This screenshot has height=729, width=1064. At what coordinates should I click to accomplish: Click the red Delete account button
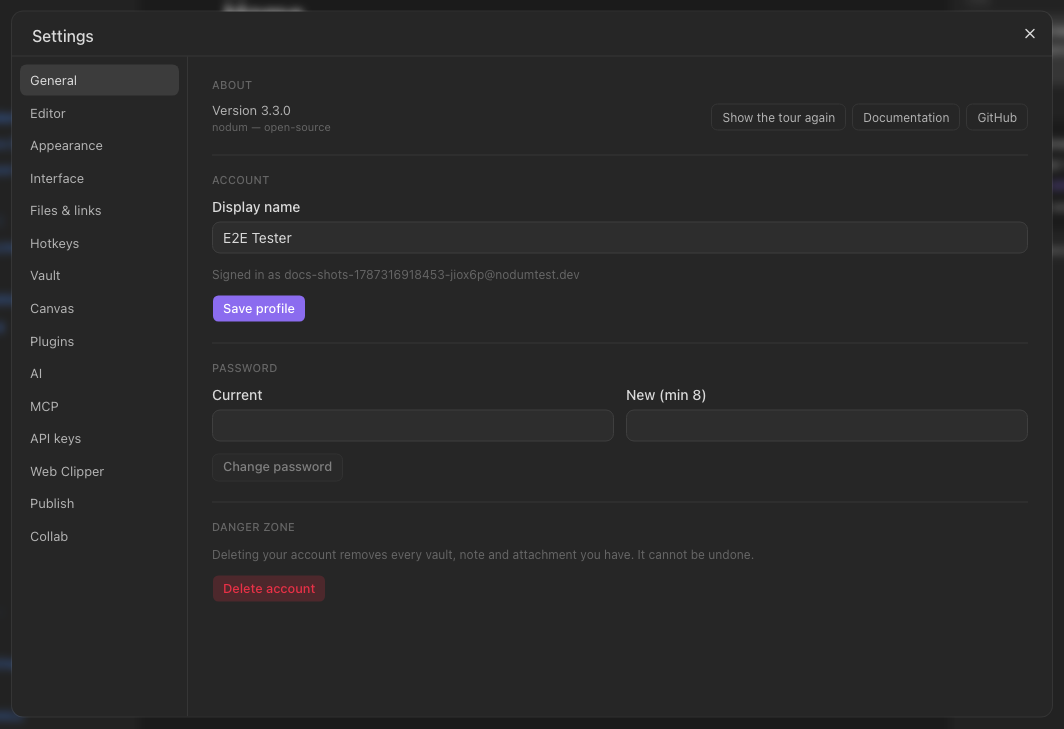click(x=269, y=588)
